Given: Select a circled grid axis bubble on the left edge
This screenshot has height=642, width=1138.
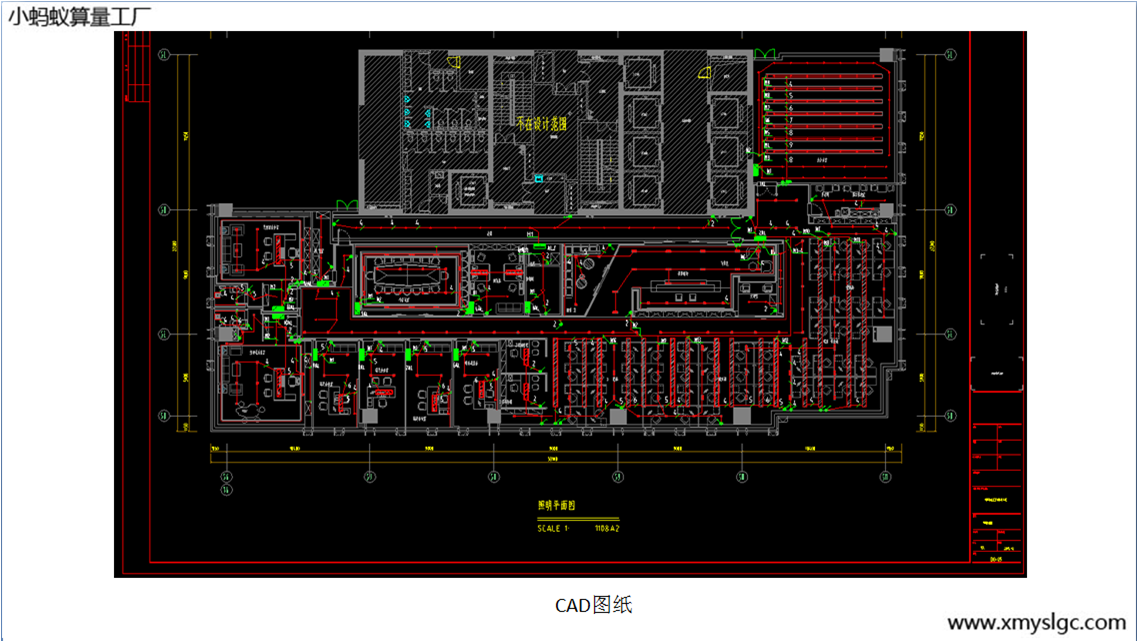Looking at the screenshot, I should point(160,210).
